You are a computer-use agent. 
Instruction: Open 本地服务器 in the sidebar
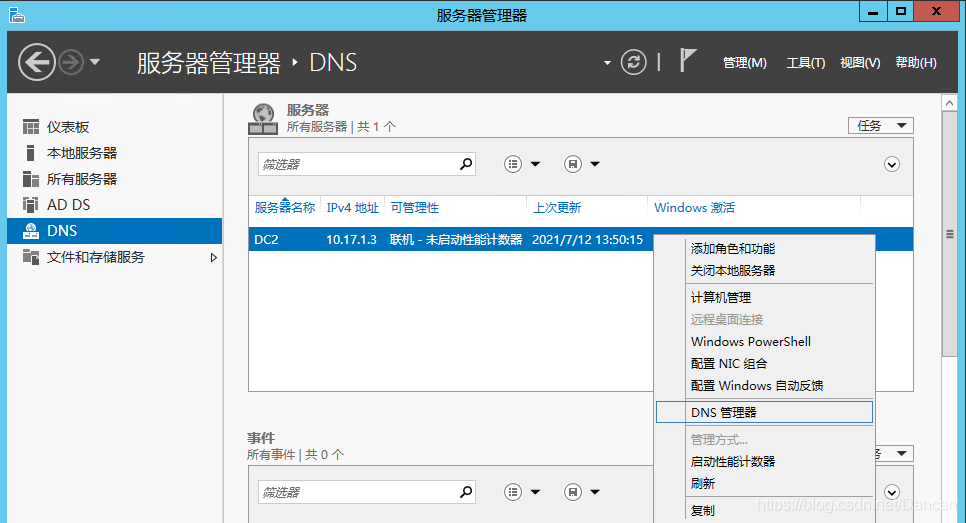click(81, 153)
